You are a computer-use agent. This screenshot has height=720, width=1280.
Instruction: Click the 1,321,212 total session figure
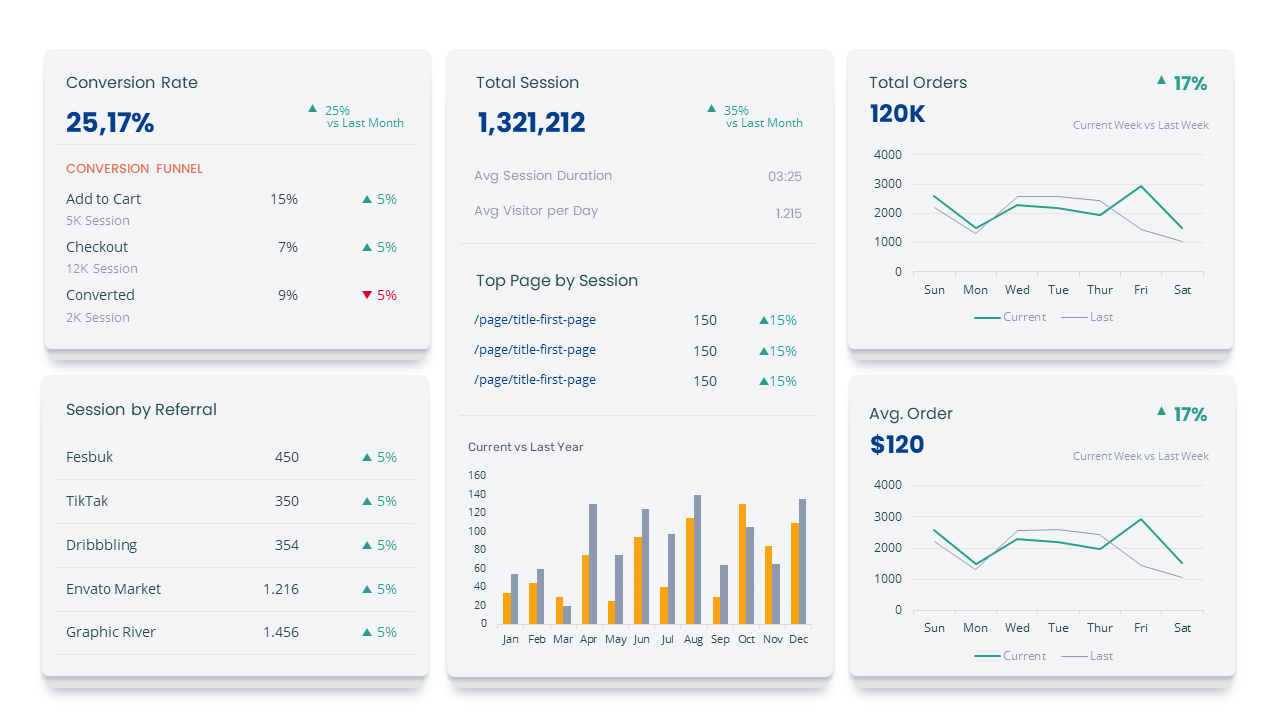coord(531,123)
